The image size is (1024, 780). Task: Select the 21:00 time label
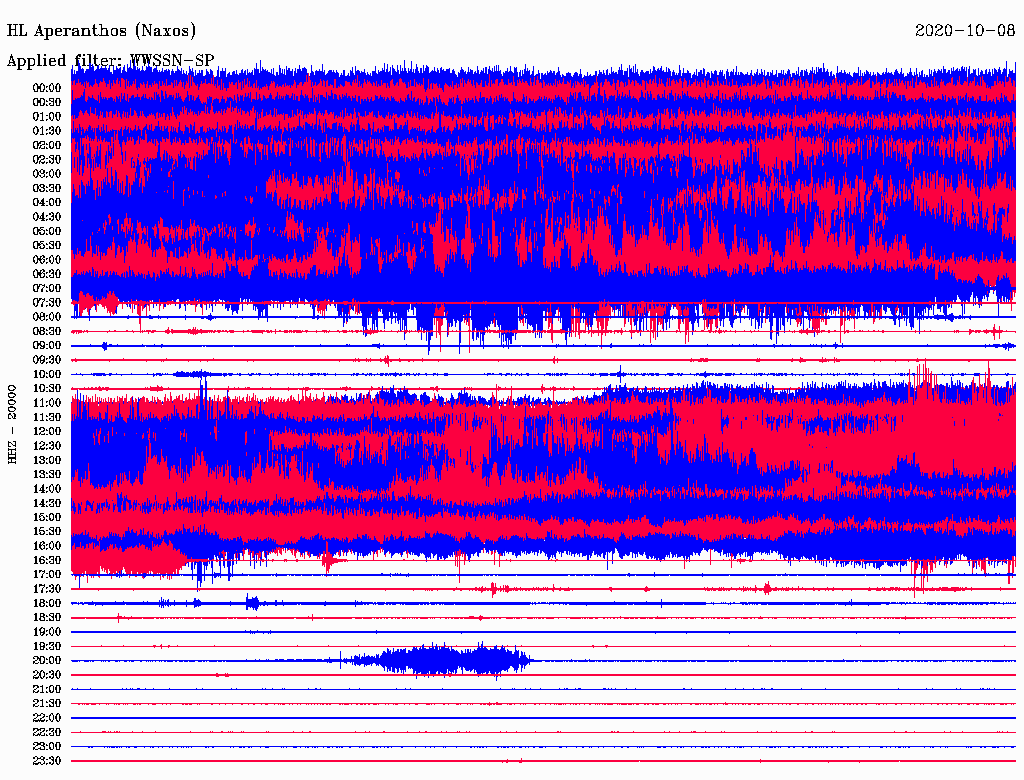47,689
